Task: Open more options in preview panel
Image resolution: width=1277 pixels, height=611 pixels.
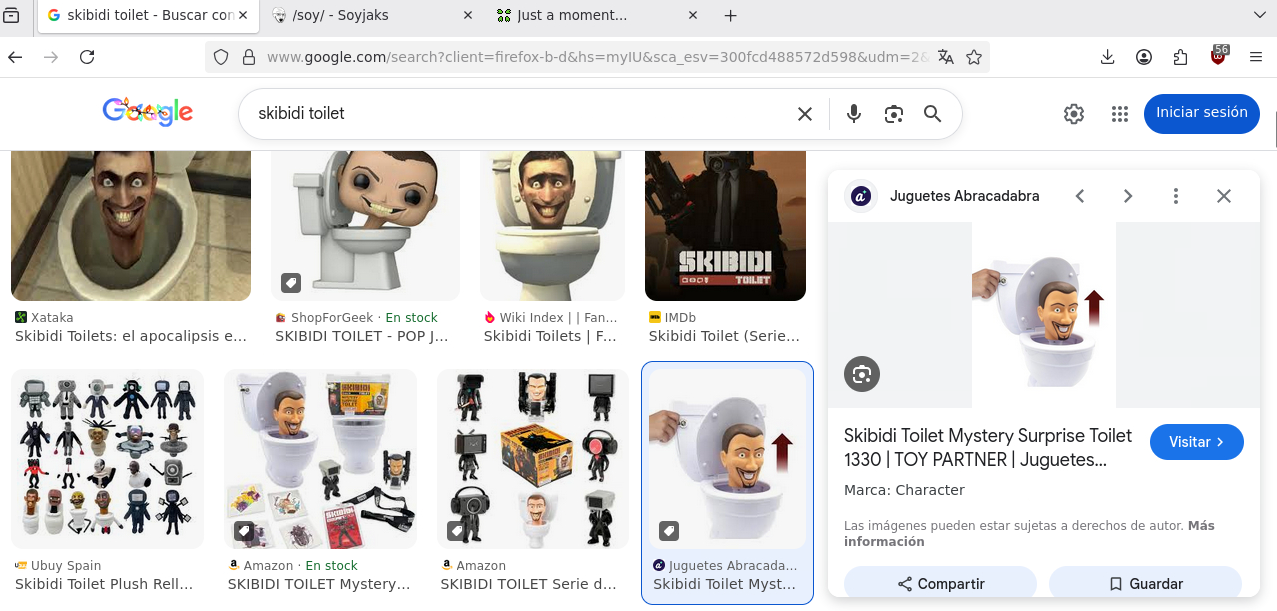Action: (1176, 196)
